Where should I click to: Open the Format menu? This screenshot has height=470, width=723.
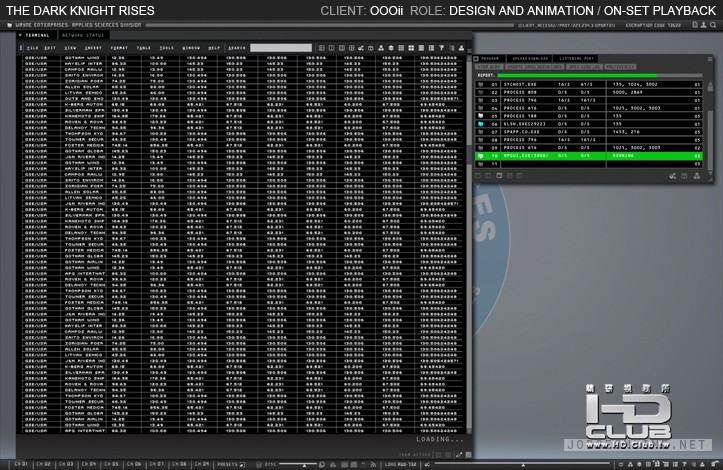point(119,48)
